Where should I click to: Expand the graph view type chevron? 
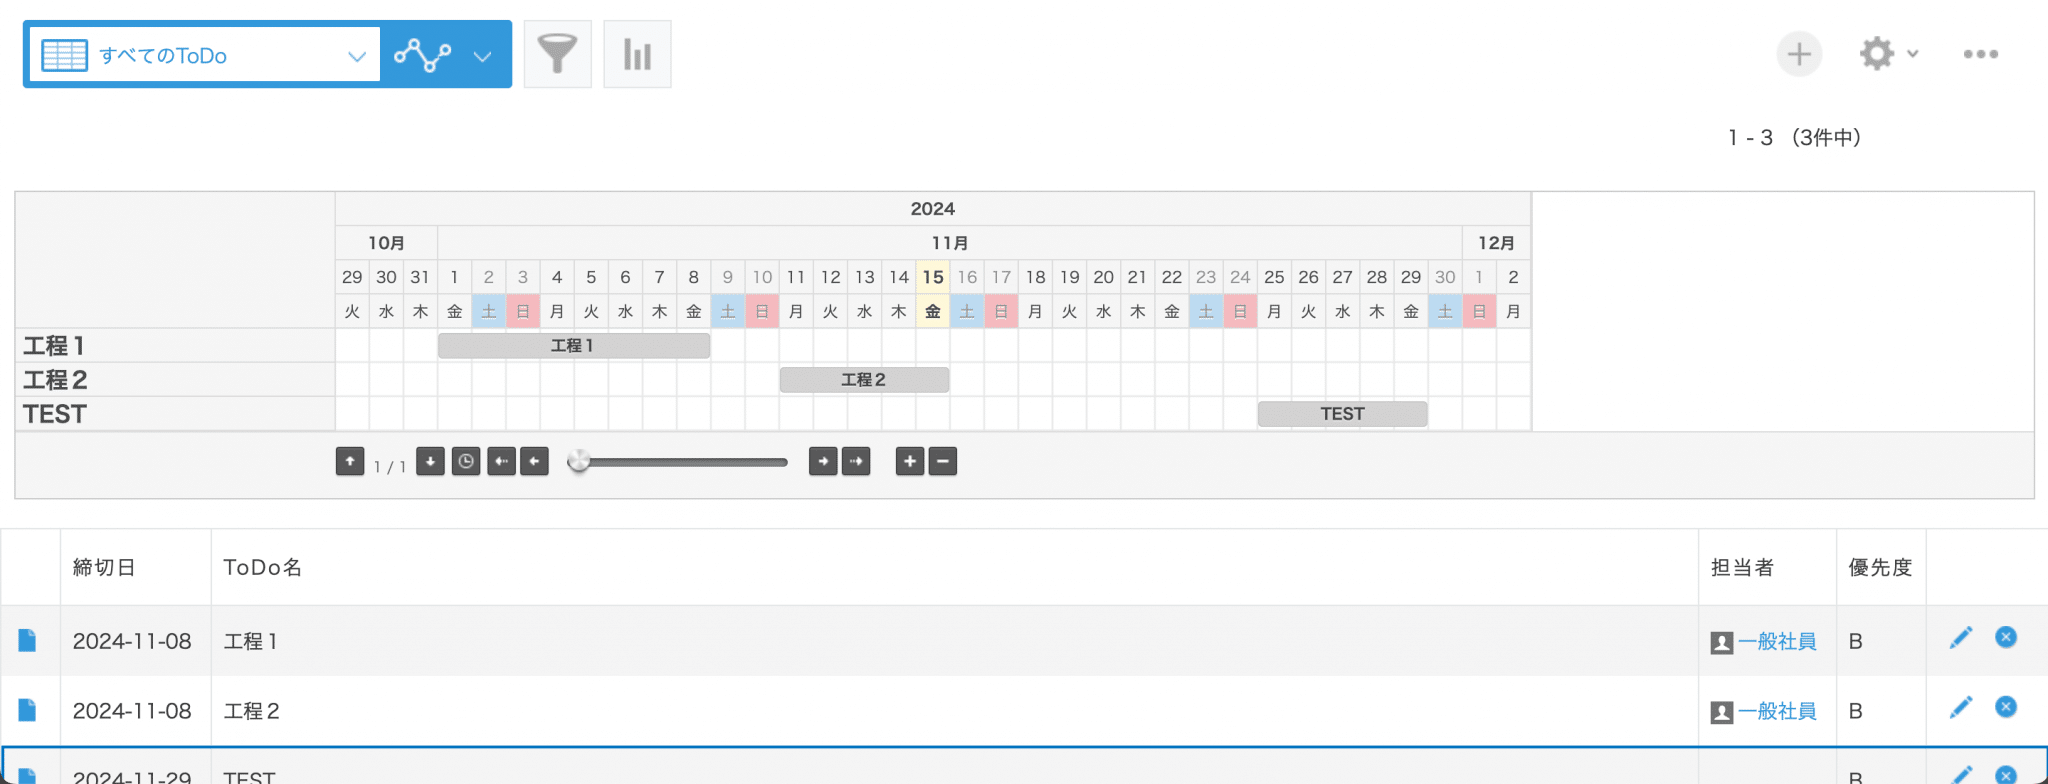[482, 56]
